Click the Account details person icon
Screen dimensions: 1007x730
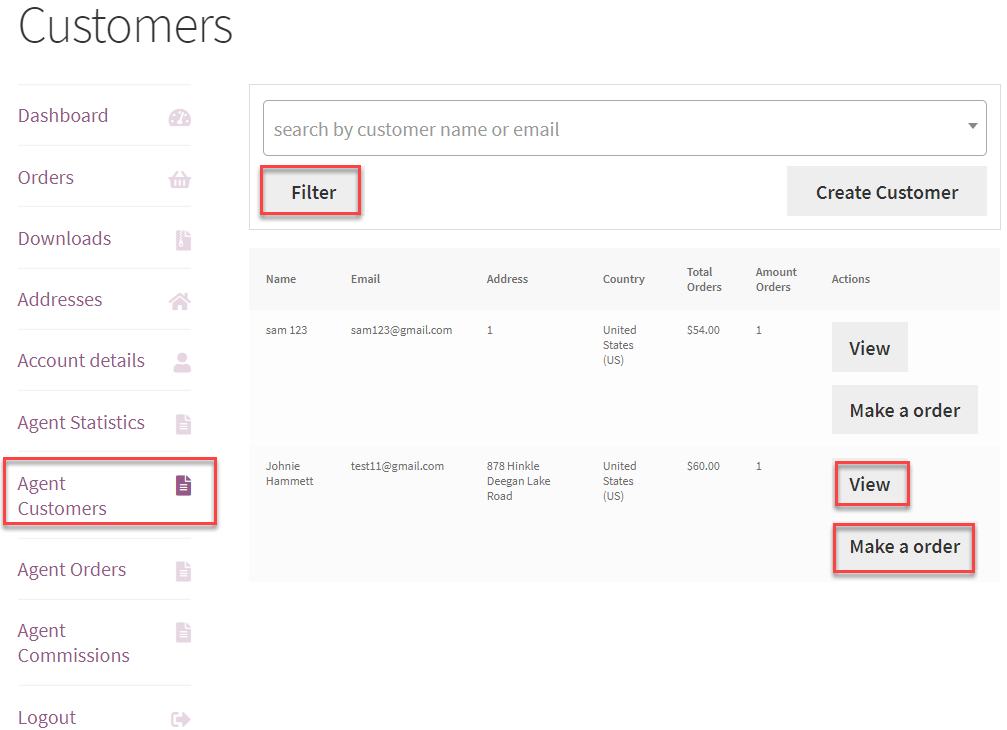[x=182, y=363]
